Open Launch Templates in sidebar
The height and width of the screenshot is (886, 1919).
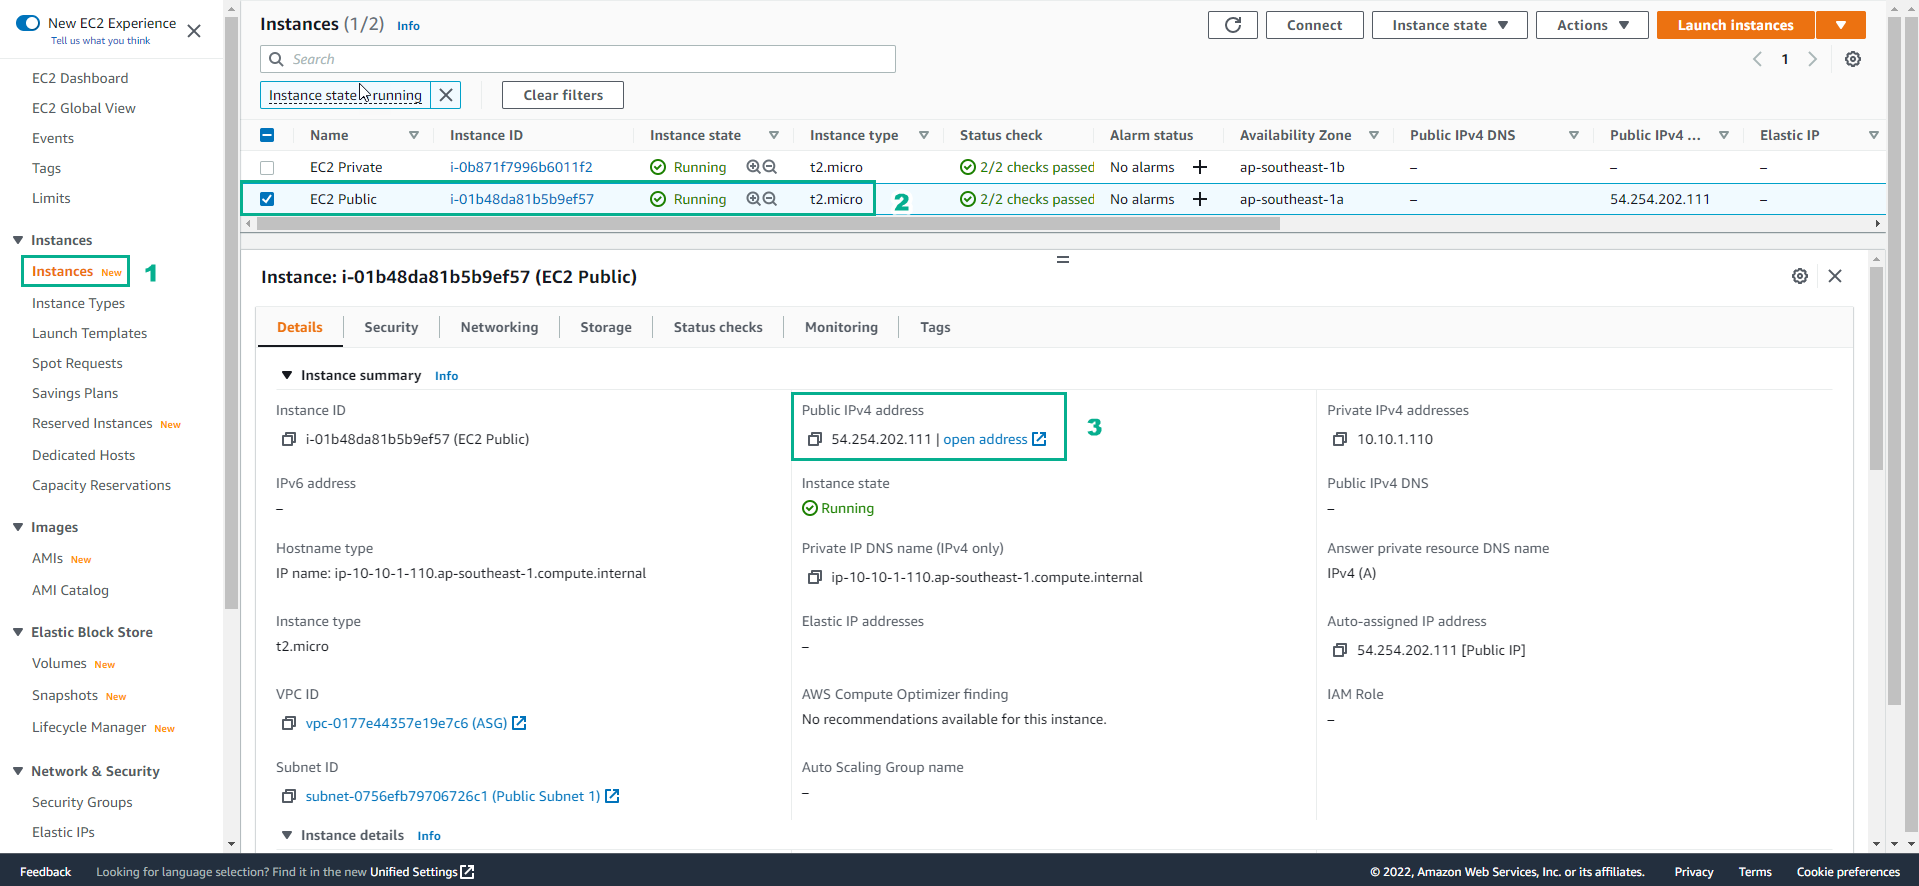(x=89, y=333)
